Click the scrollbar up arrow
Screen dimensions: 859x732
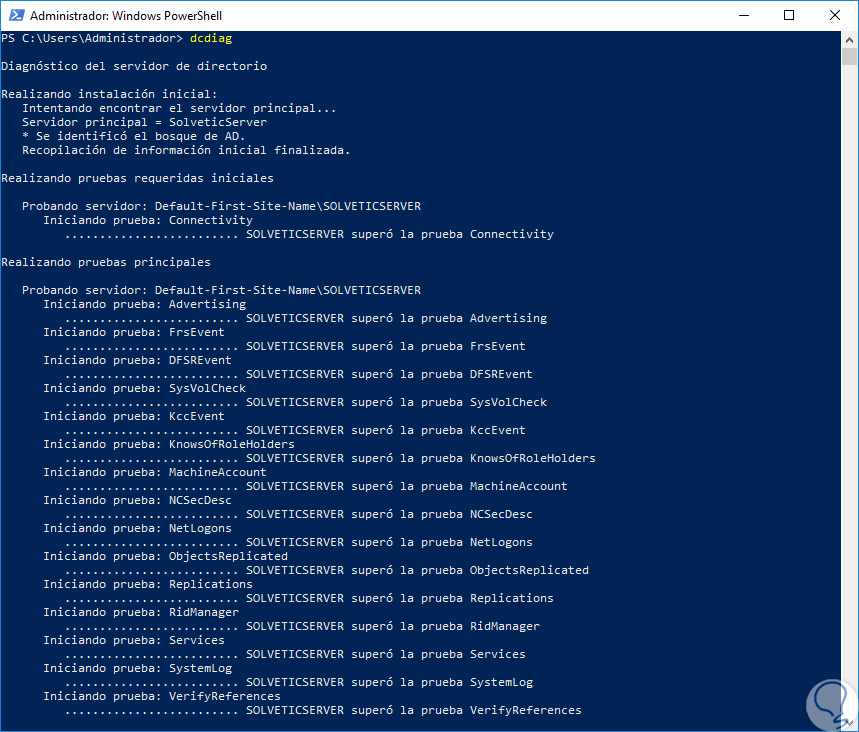click(x=849, y=39)
